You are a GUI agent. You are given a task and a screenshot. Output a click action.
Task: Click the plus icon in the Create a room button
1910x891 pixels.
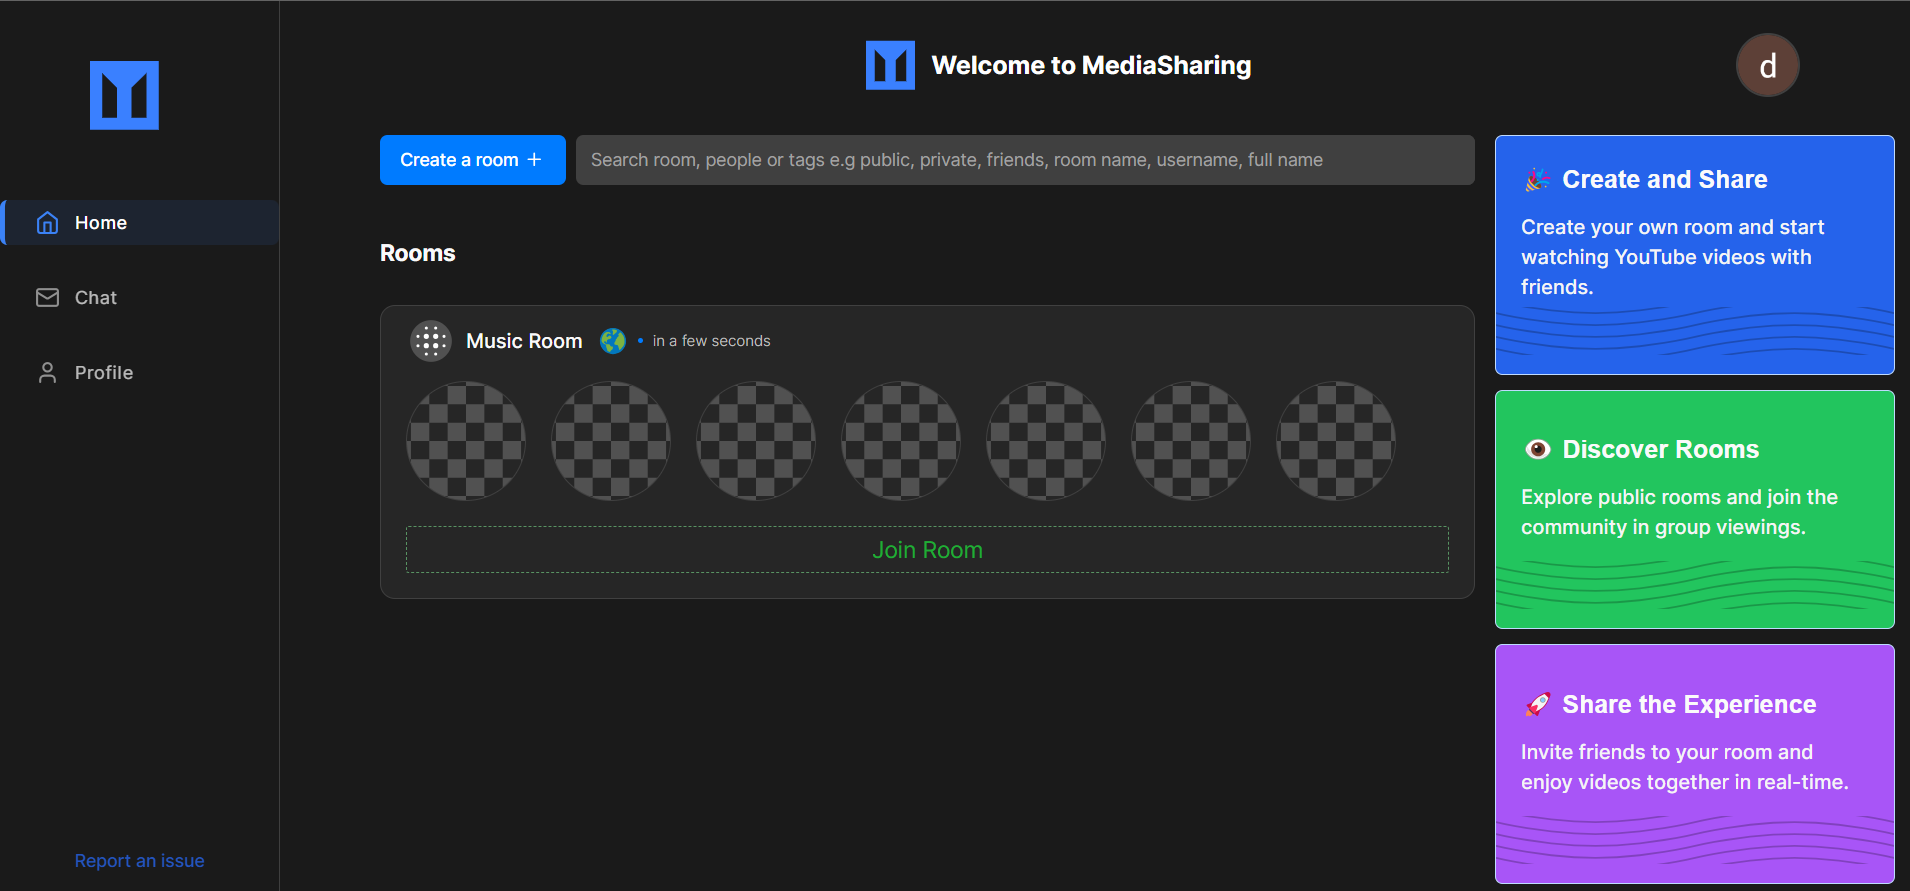pos(534,160)
